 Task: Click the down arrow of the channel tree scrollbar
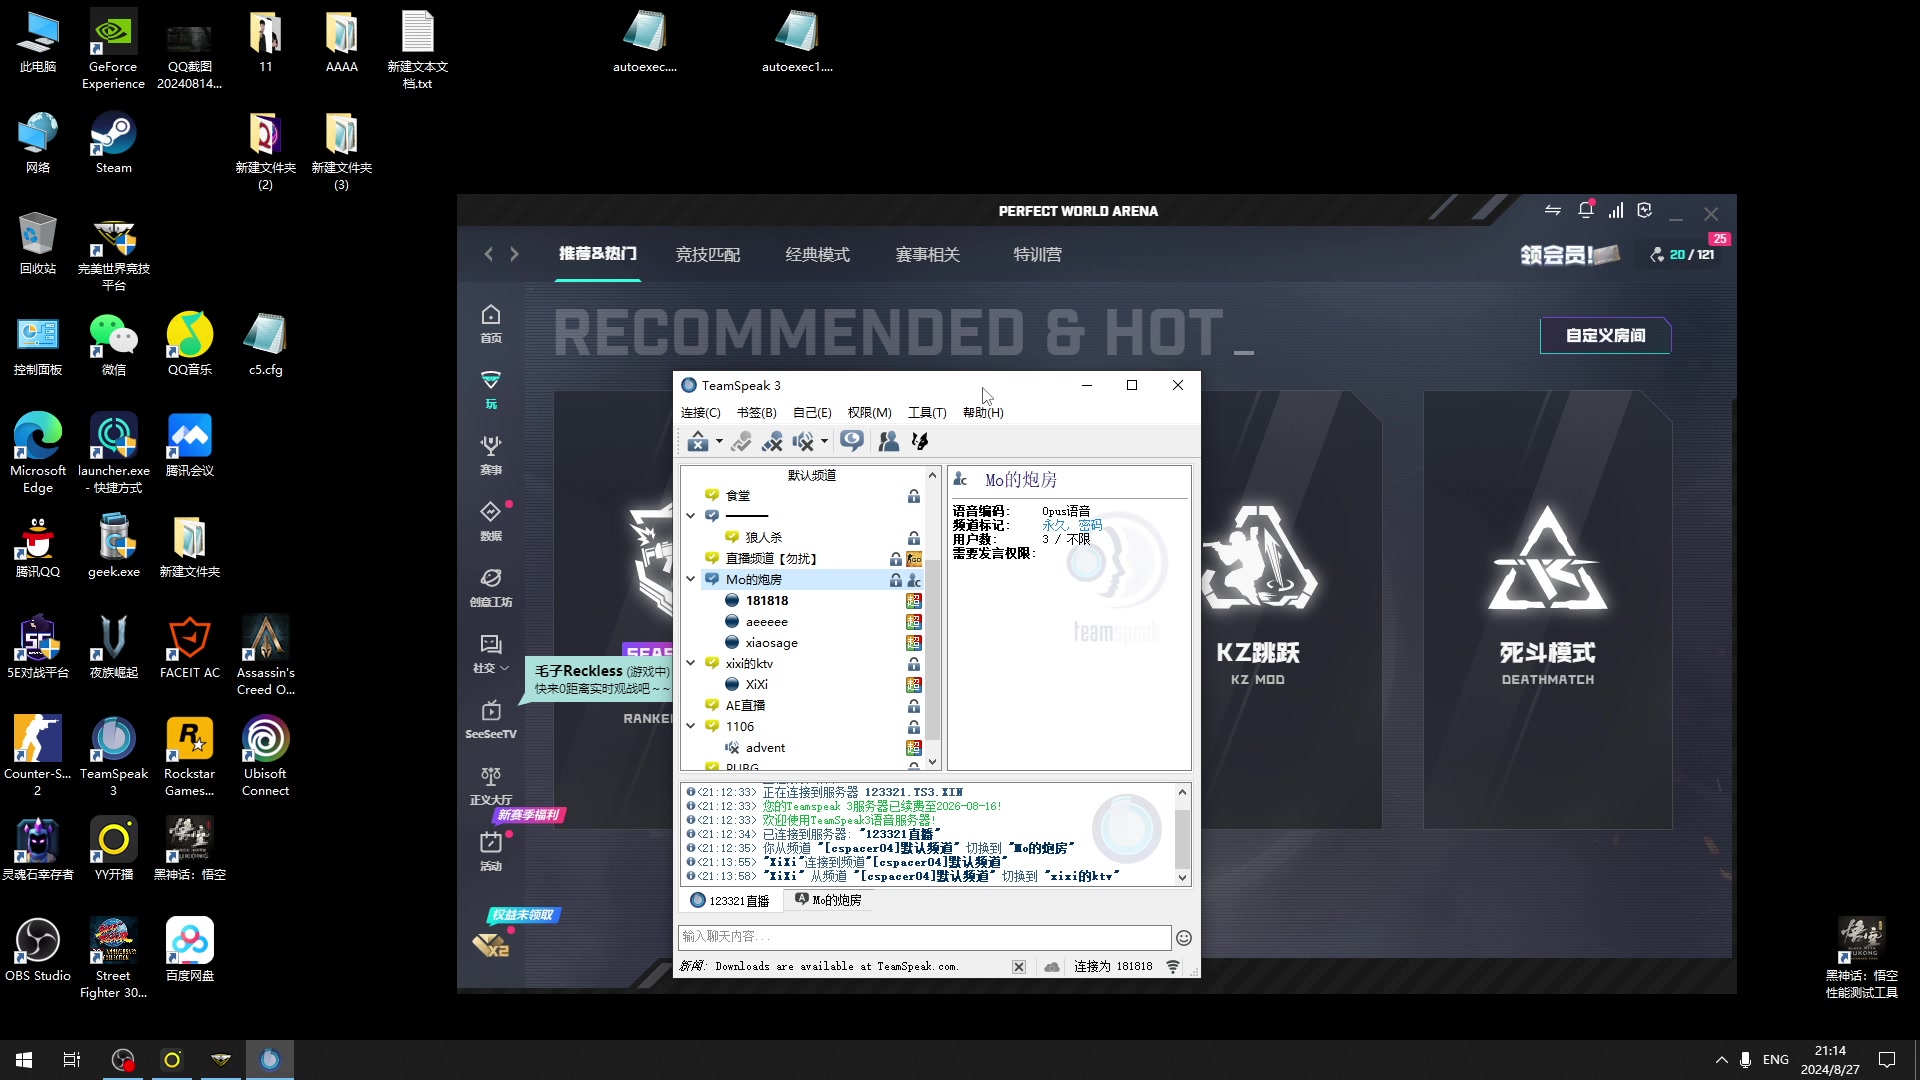[x=932, y=762]
